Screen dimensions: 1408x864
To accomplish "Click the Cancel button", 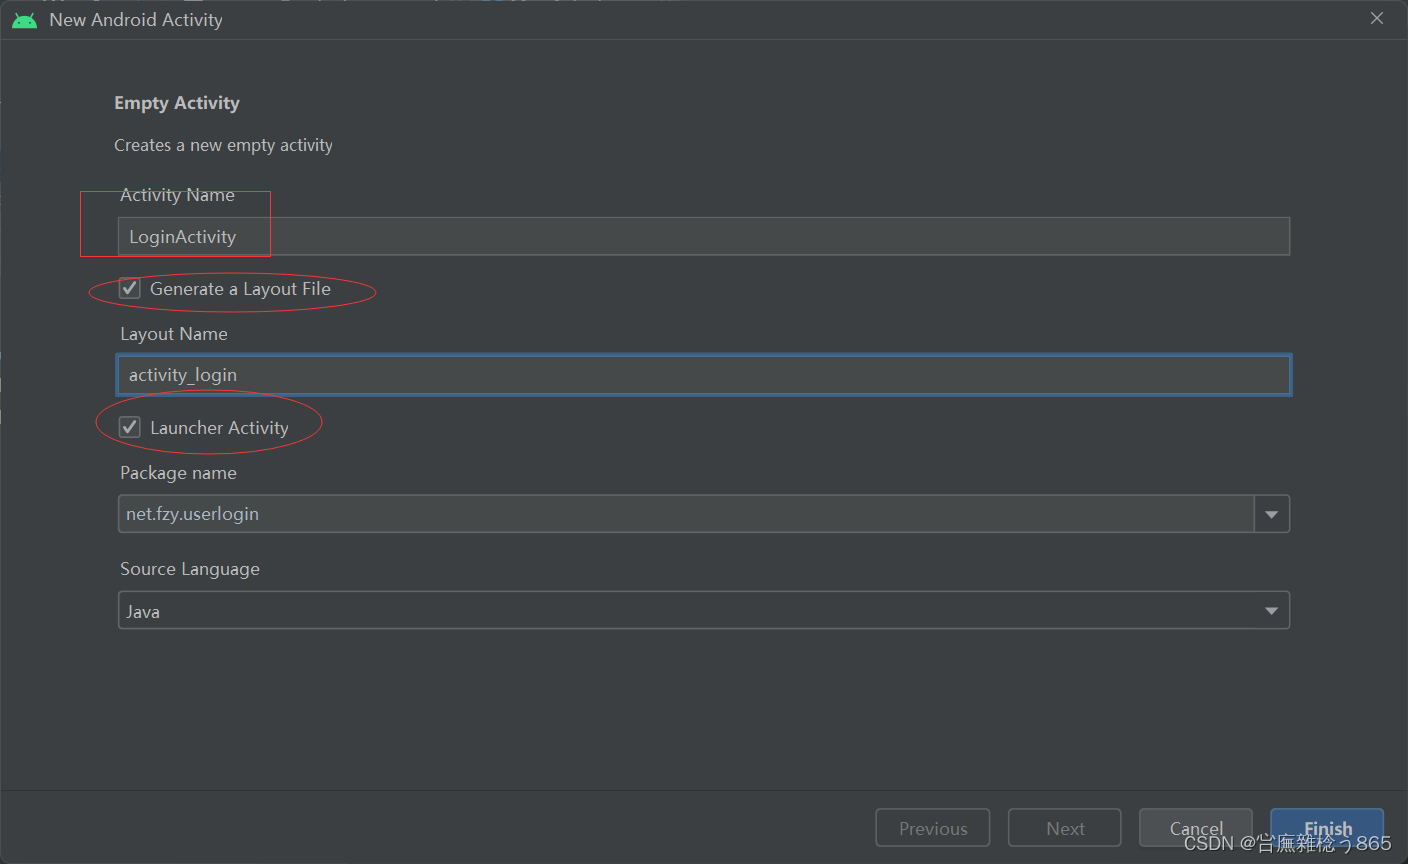I will pyautogui.click(x=1196, y=828).
